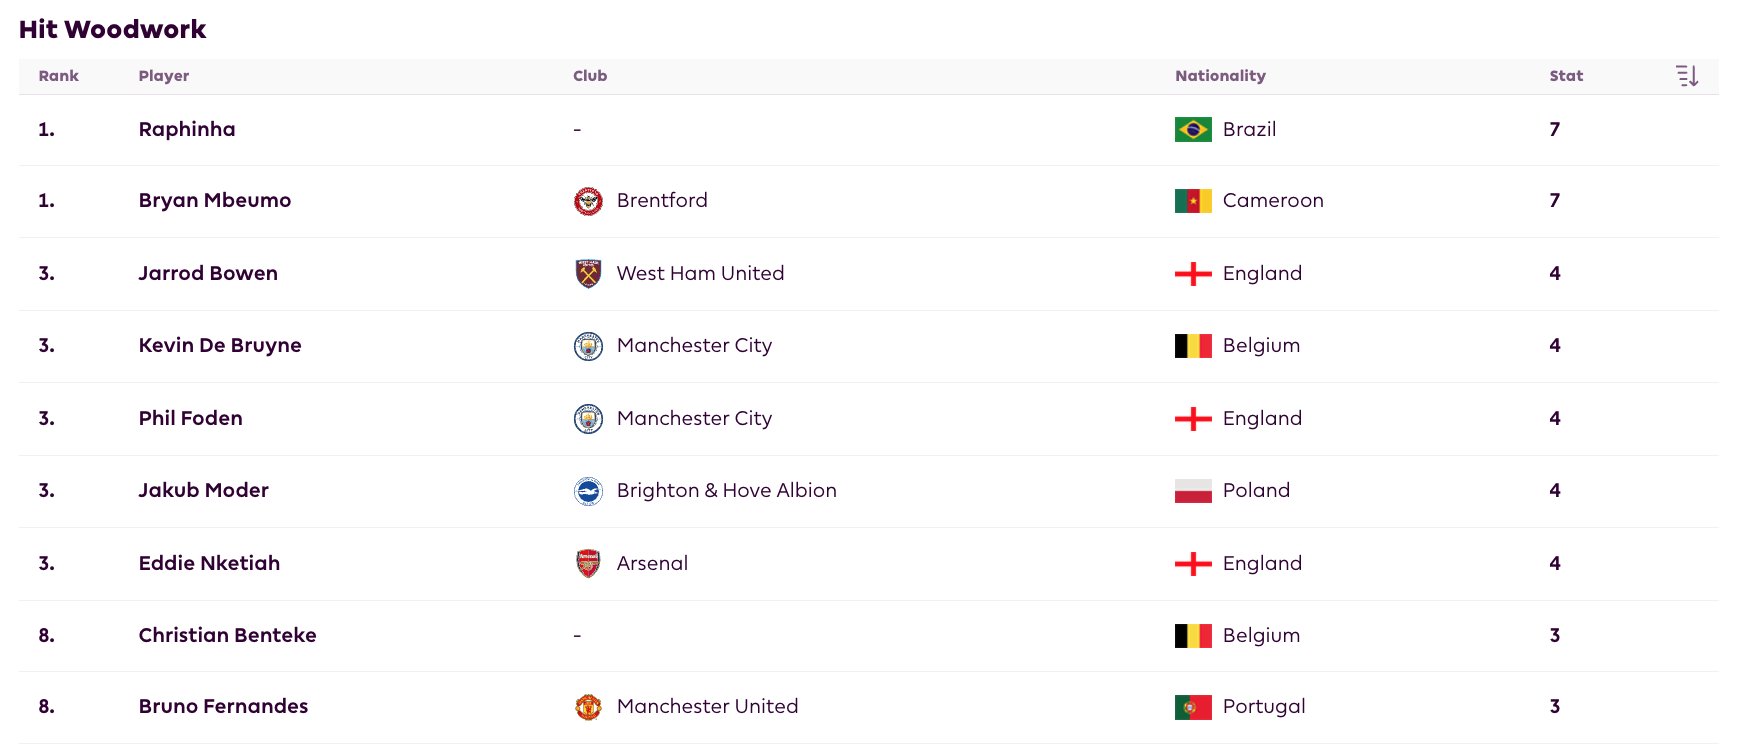This screenshot has width=1740, height=746.
Task: Click the Cameroon flag icon
Action: [x=1192, y=201]
